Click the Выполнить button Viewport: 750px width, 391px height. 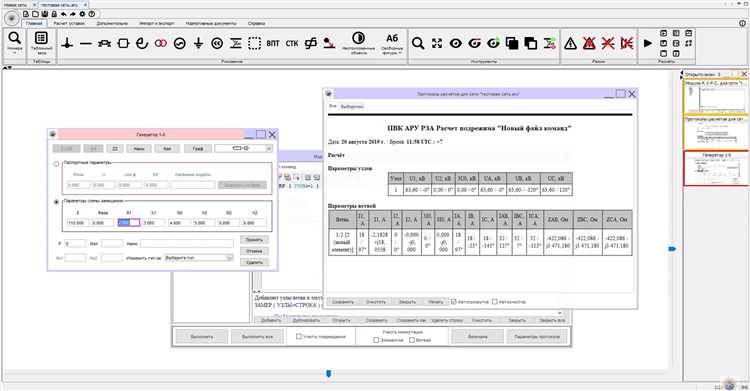point(201,336)
